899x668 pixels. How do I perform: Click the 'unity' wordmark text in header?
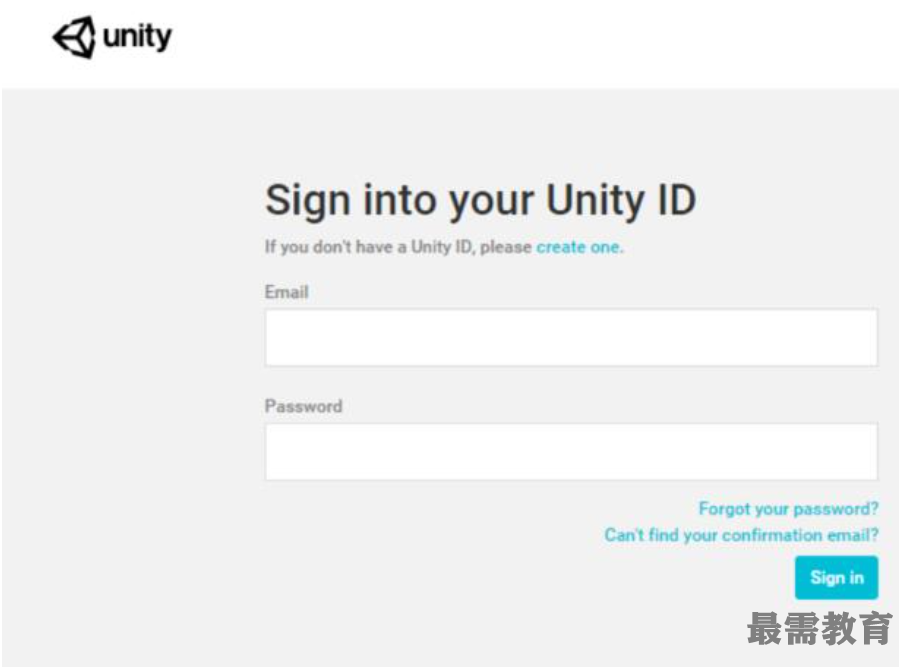tap(137, 37)
